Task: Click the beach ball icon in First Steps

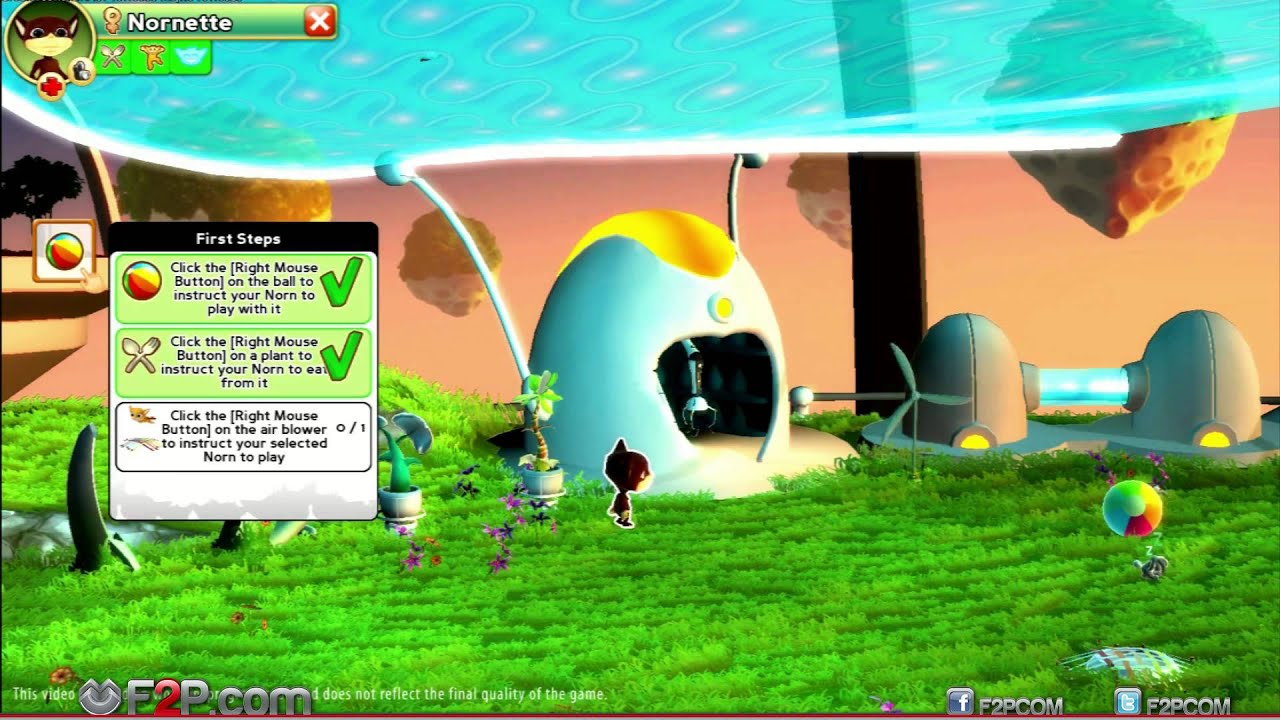Action: [142, 281]
